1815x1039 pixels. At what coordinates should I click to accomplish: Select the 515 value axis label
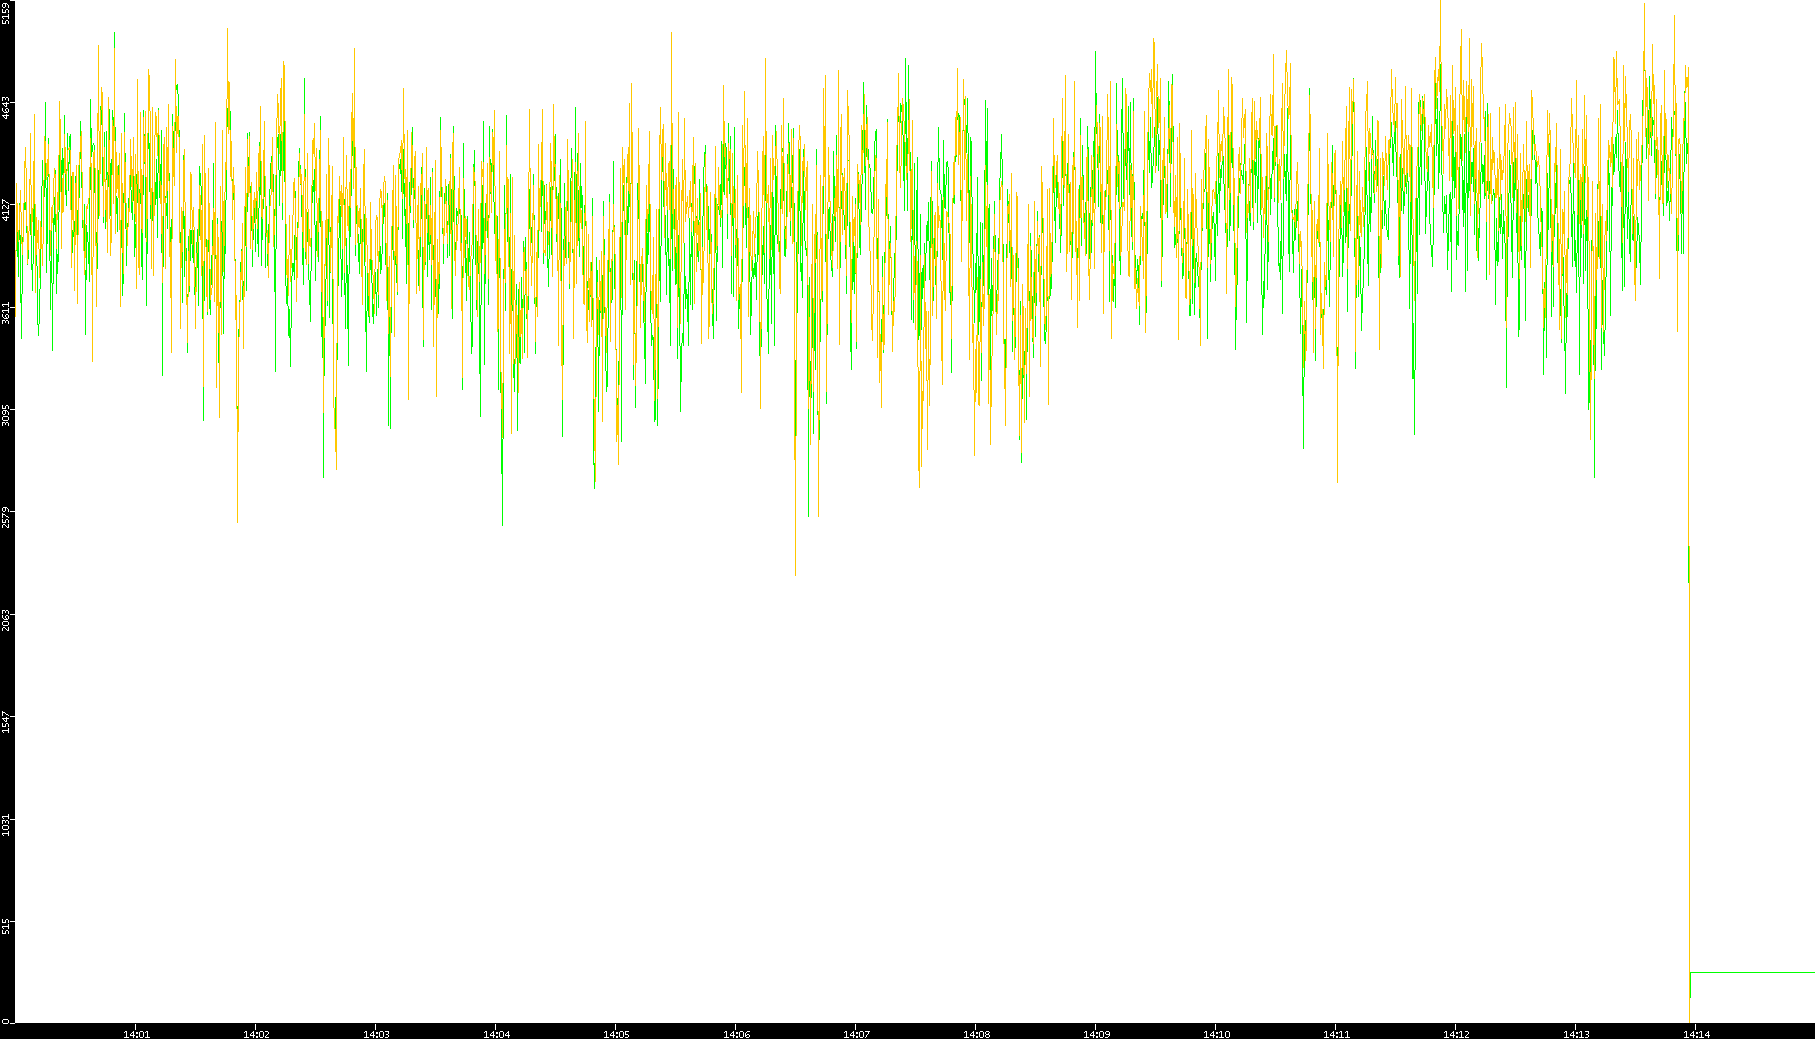(6, 927)
